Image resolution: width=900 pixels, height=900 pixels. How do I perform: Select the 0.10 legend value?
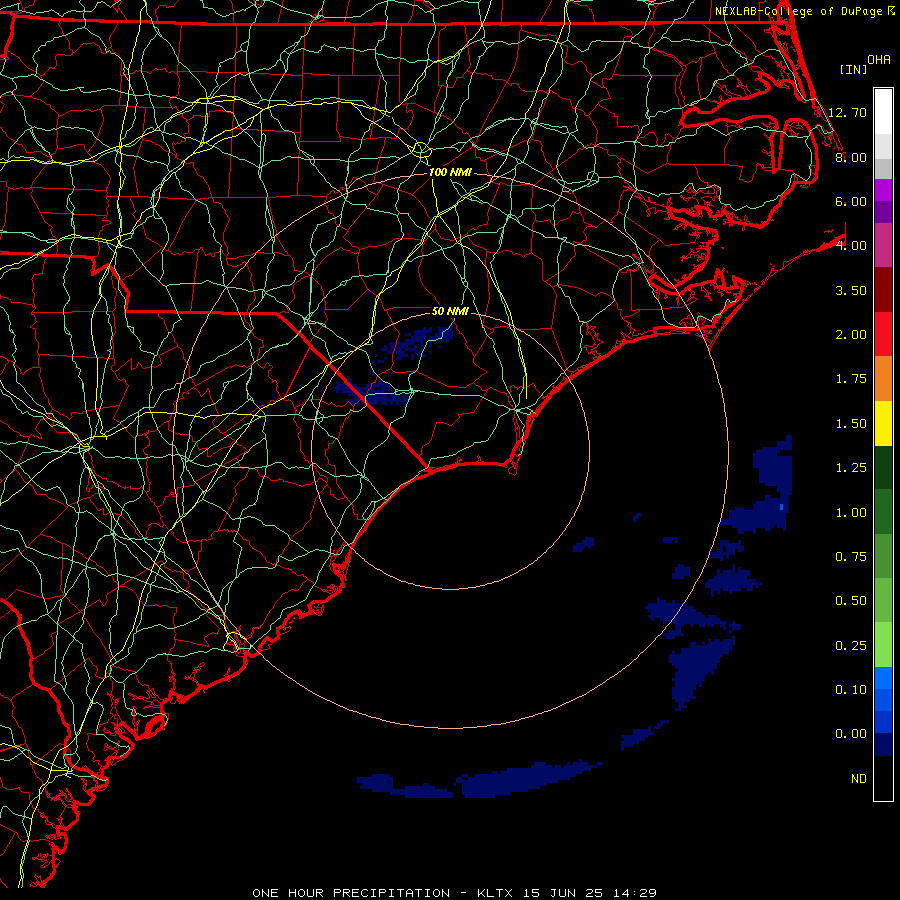click(x=851, y=690)
